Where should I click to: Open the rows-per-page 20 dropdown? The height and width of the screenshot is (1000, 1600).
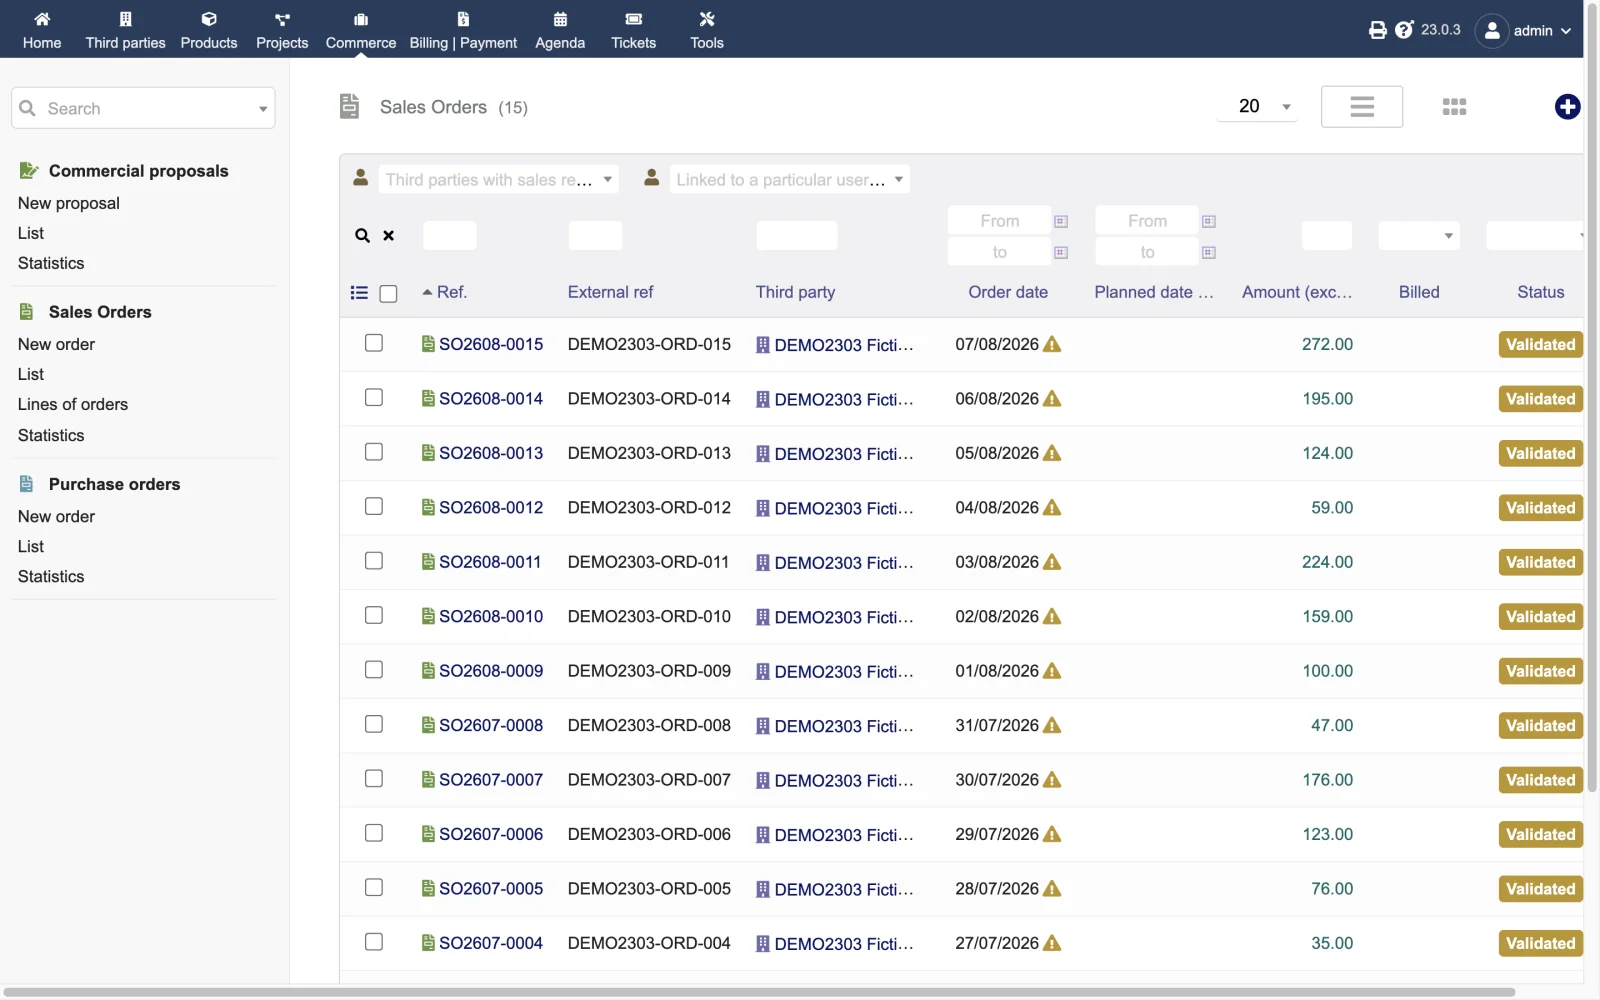pos(1258,106)
